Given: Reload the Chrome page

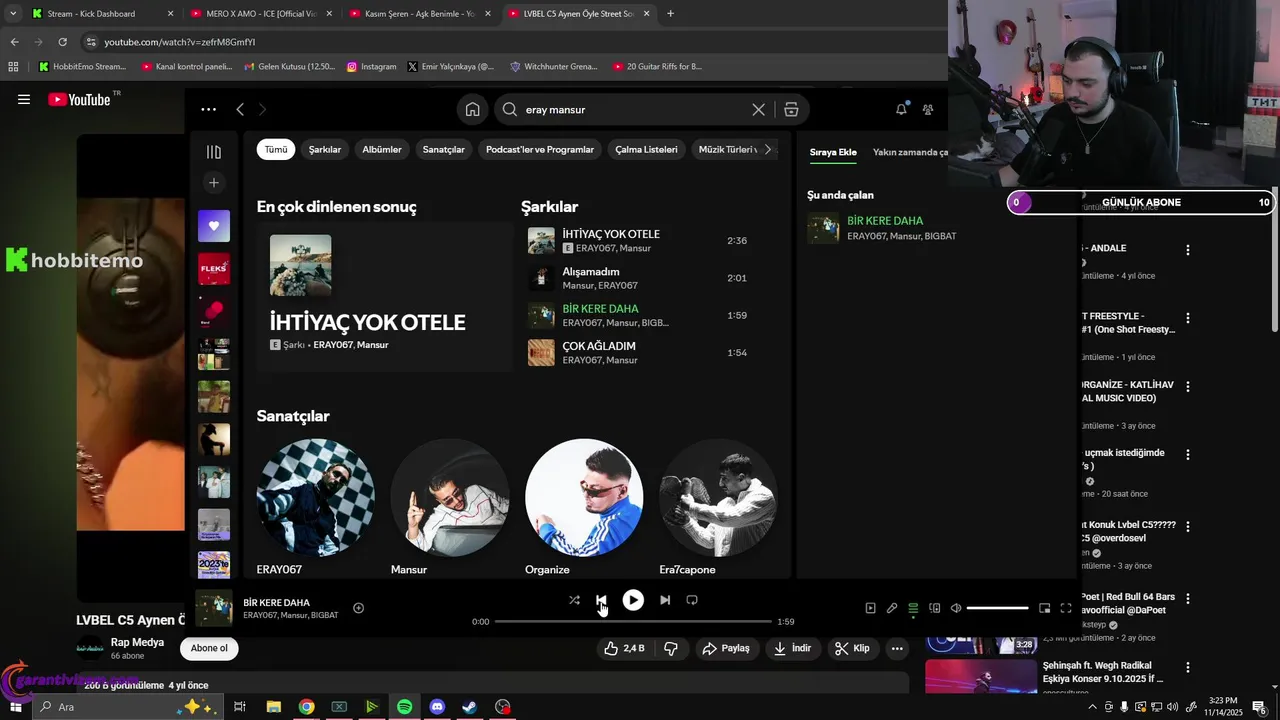Looking at the screenshot, I should 62,42.
